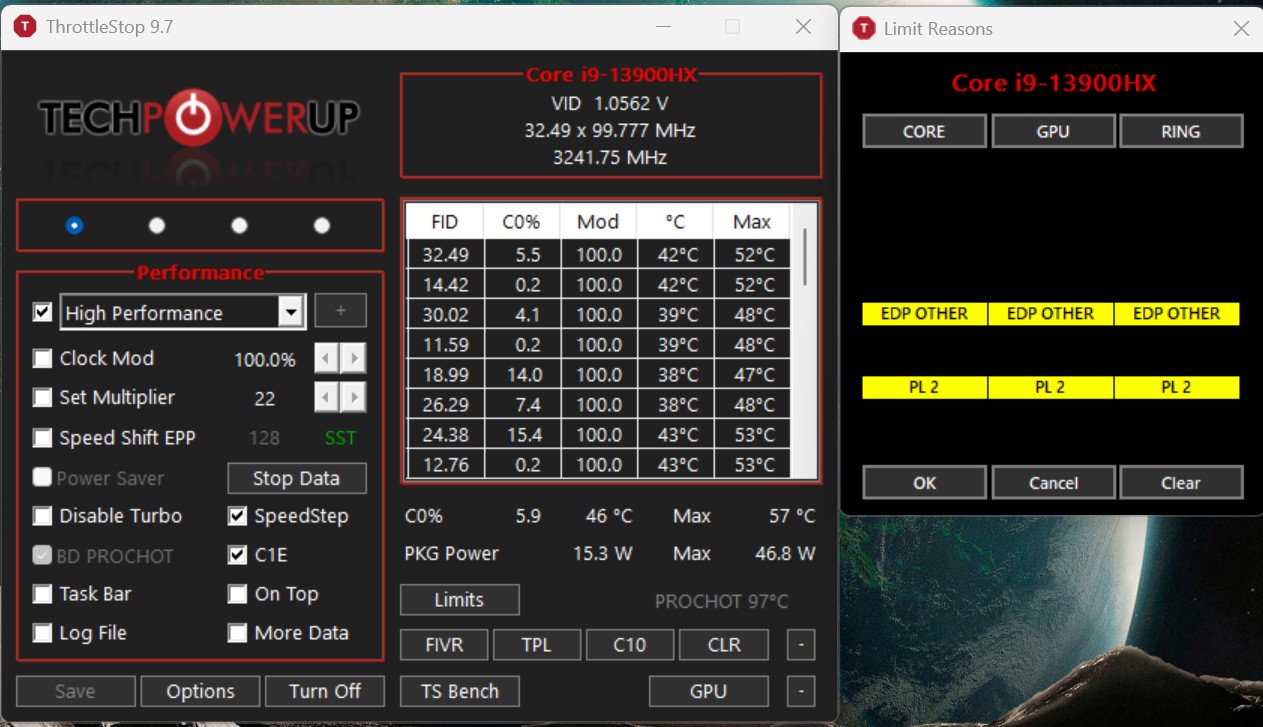Image resolution: width=1263 pixels, height=727 pixels.
Task: Click the minus button next to GPU
Action: click(801, 691)
